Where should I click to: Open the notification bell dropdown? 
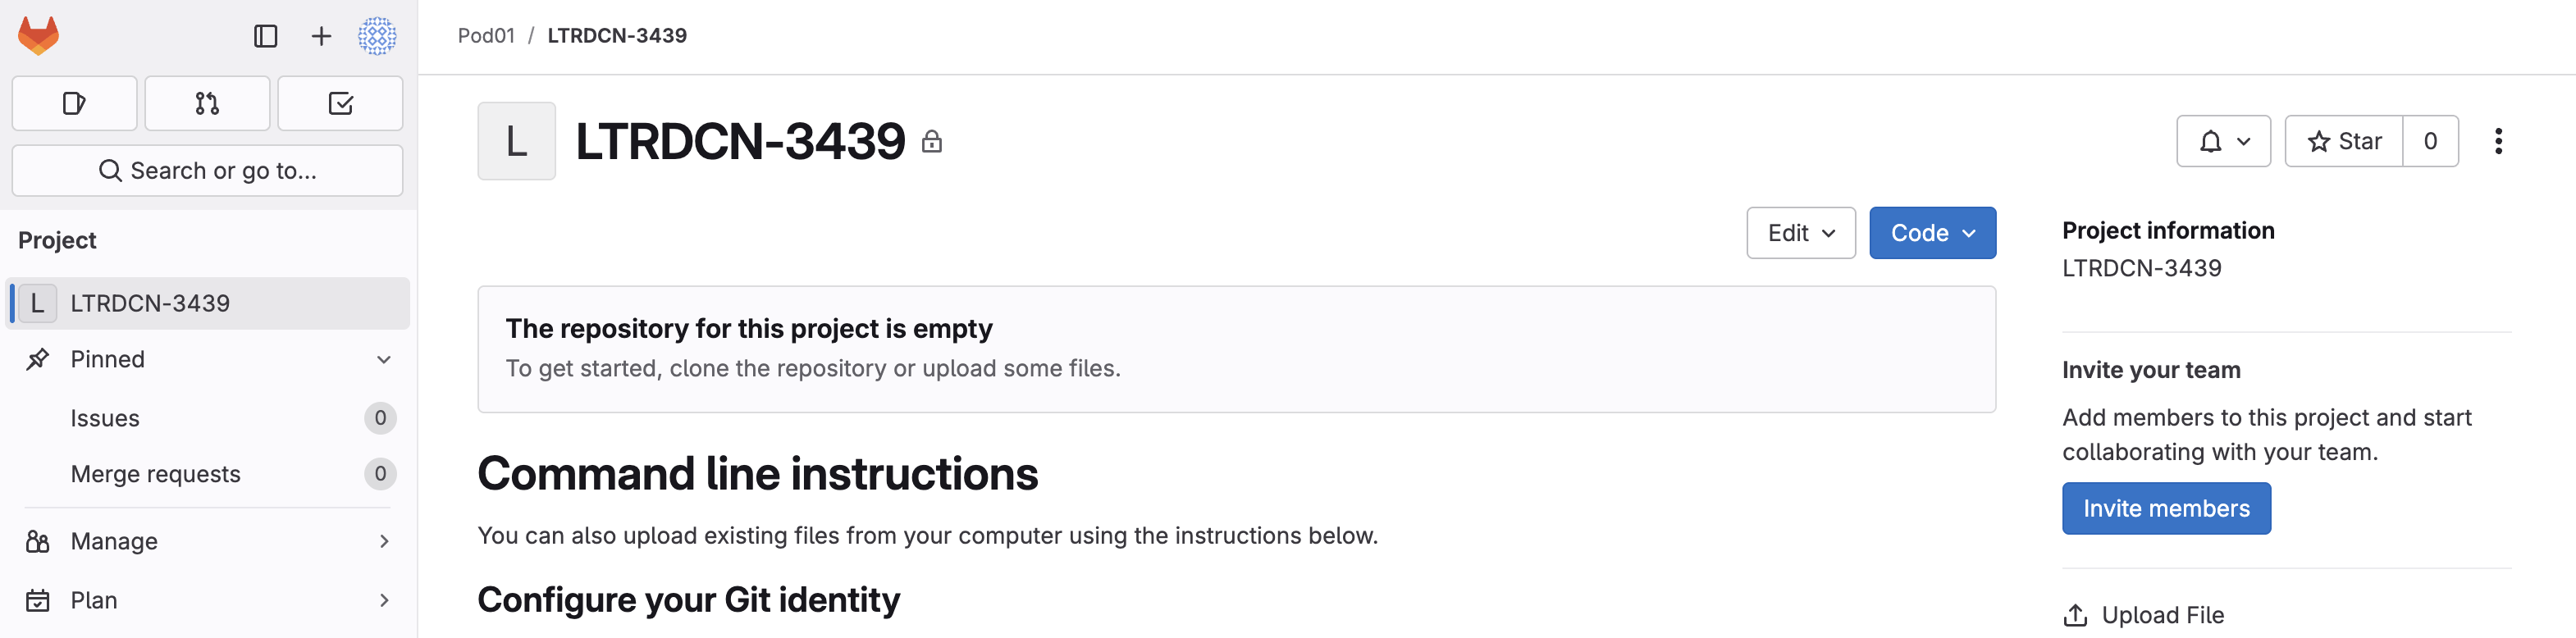tap(2223, 141)
